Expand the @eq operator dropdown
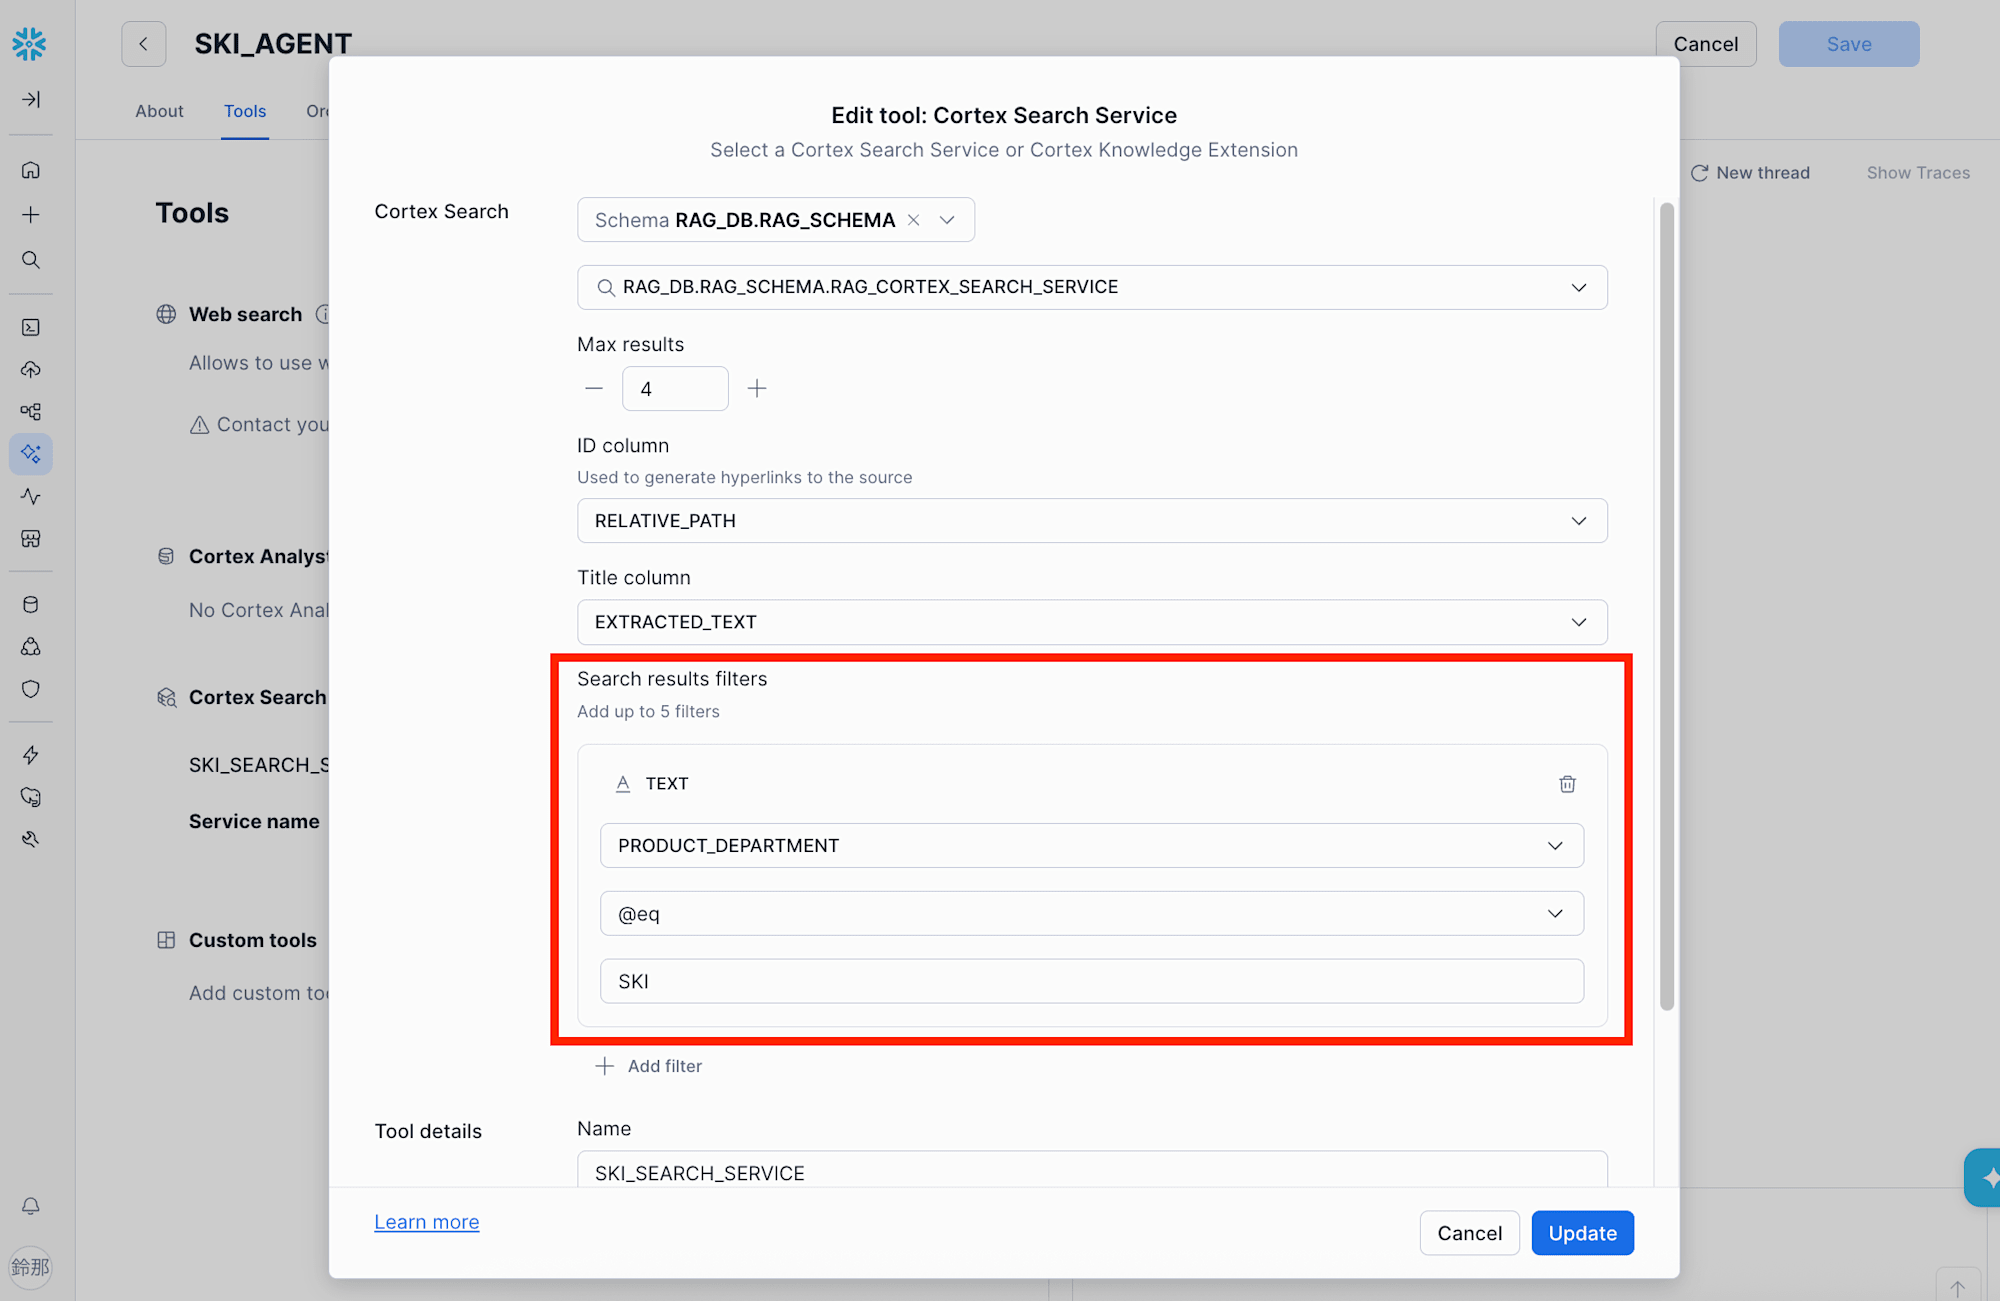Viewport: 2000px width, 1301px height. (1091, 914)
